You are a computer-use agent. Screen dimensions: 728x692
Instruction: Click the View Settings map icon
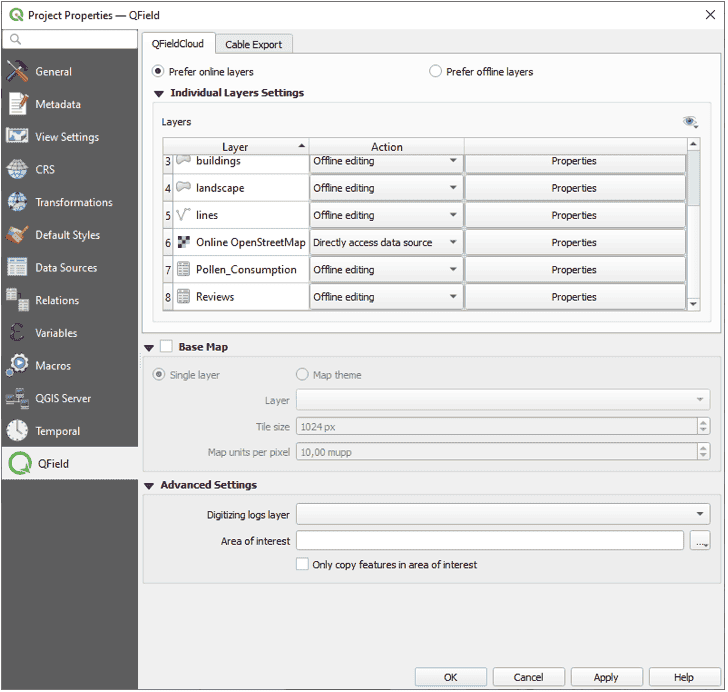[x=17, y=137]
